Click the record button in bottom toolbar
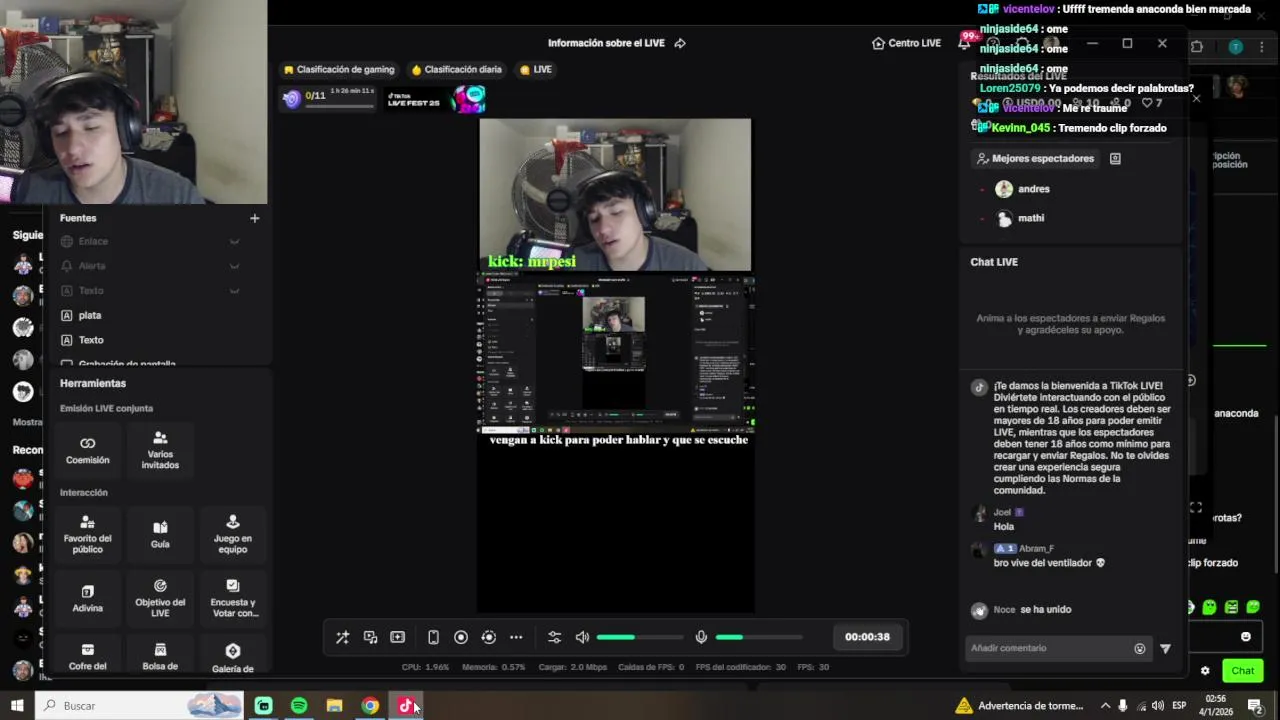Viewport: 1280px width, 720px height. pyautogui.click(x=461, y=637)
